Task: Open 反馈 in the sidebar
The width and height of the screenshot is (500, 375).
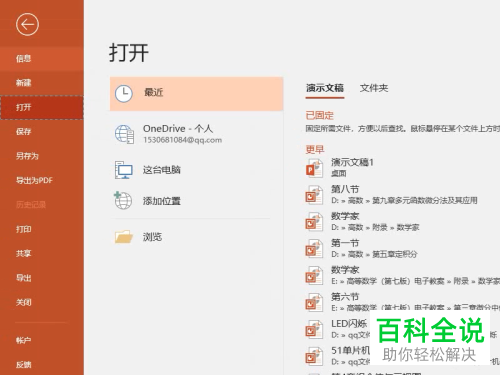Action: [x=42, y=365]
